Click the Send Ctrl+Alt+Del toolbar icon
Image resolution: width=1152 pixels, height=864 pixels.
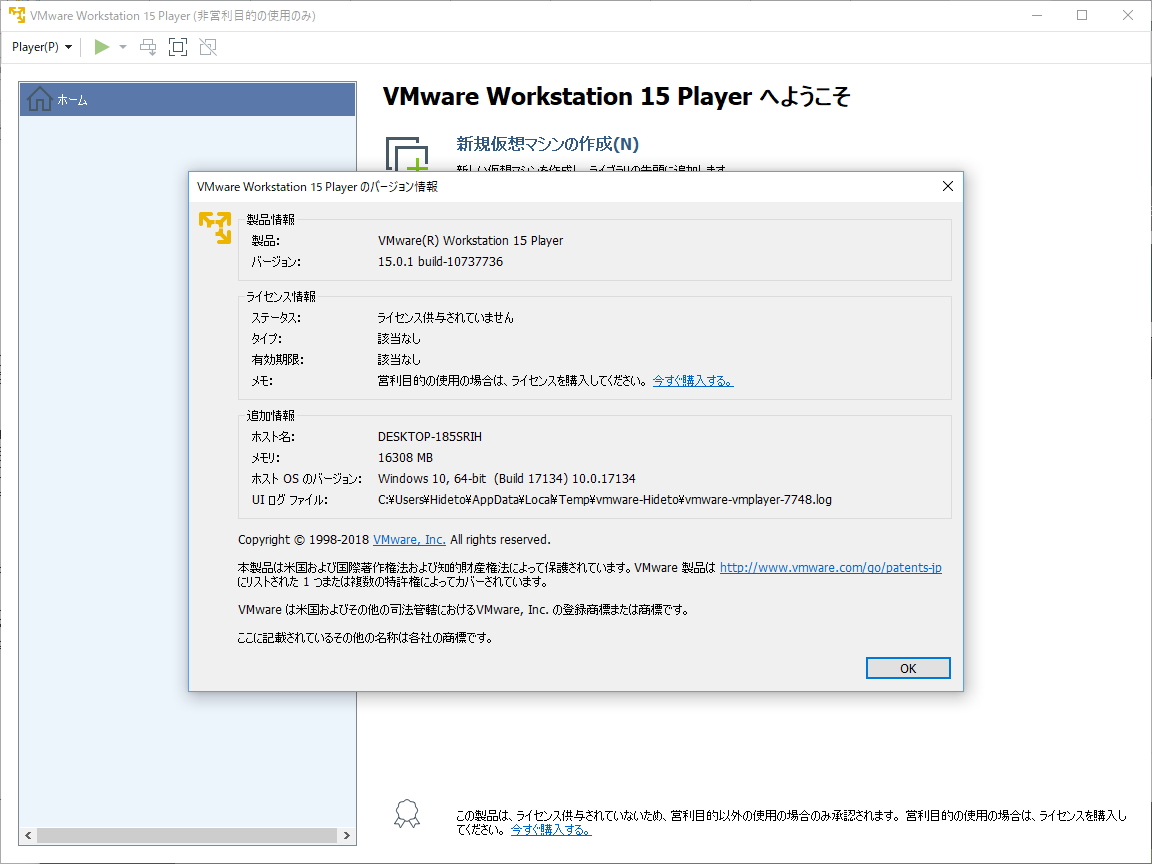(147, 46)
